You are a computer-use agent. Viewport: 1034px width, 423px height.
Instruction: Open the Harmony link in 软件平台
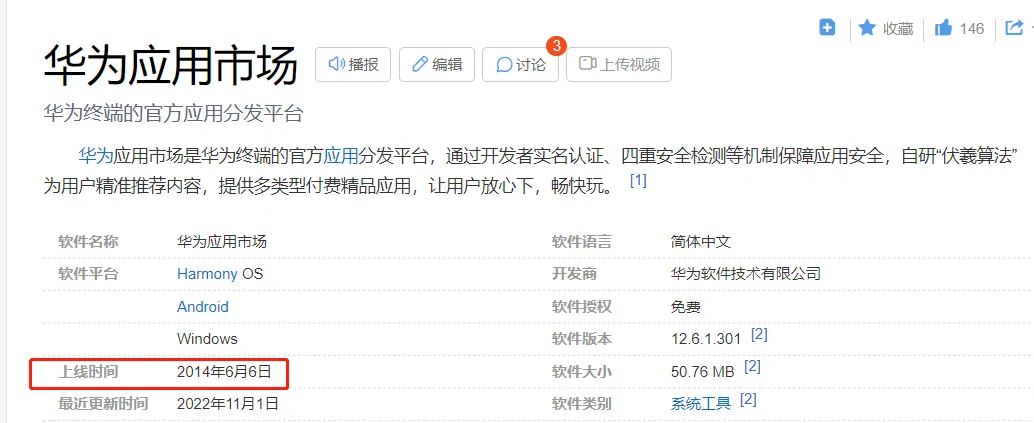(x=207, y=274)
